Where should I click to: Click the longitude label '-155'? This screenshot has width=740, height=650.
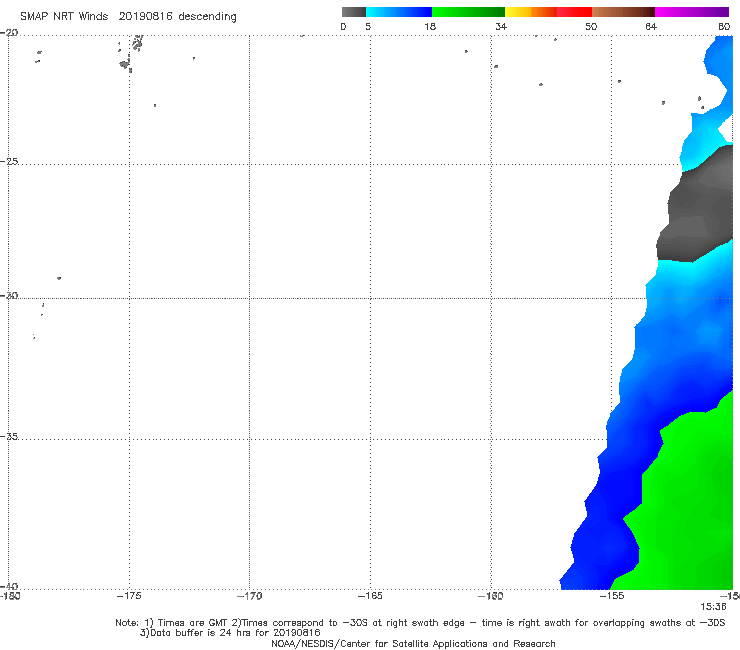[612, 596]
